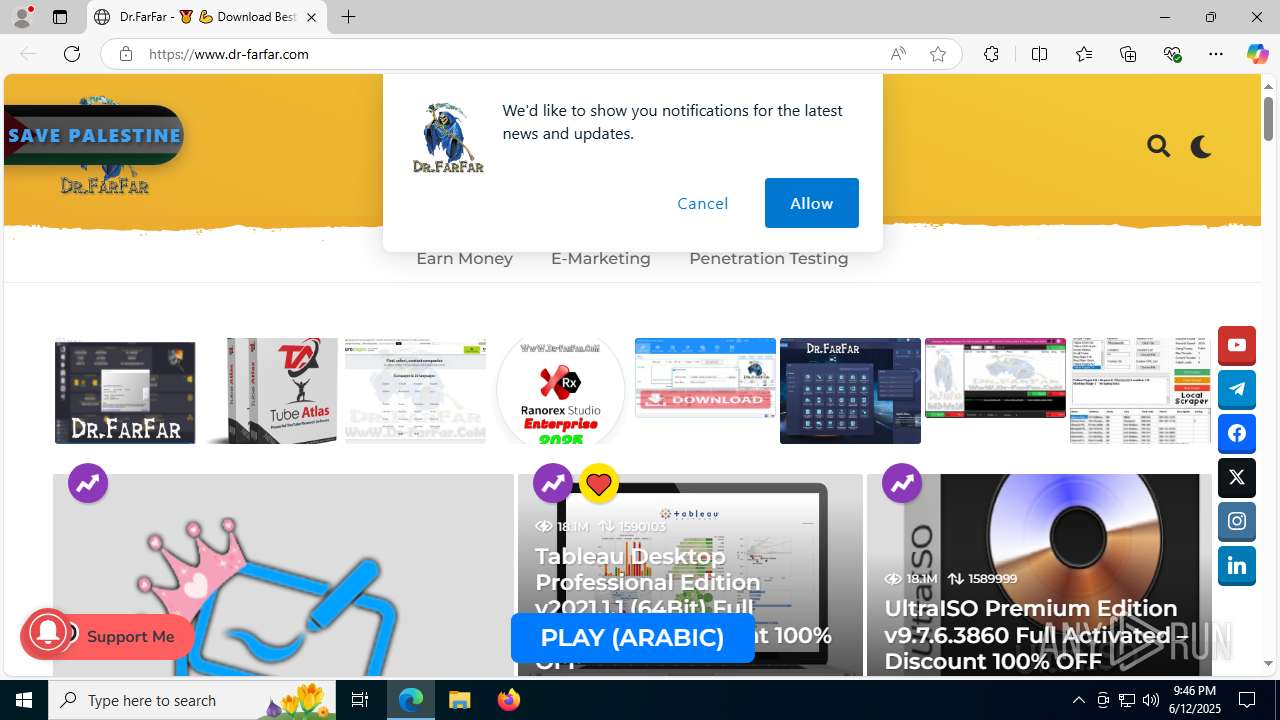Viewport: 1280px width, 720px height.
Task: Refresh the page with reload icon
Action: click(x=72, y=54)
